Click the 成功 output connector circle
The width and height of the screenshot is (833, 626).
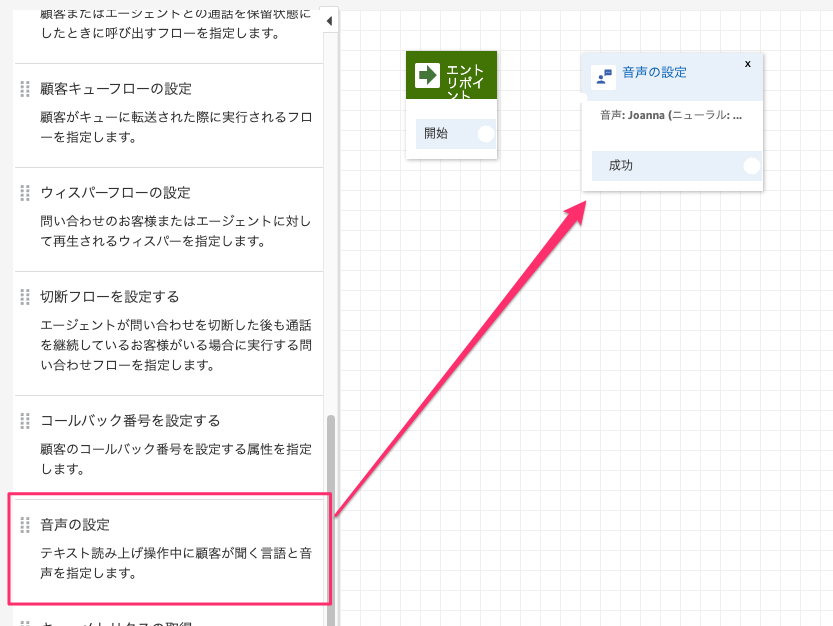(x=751, y=166)
